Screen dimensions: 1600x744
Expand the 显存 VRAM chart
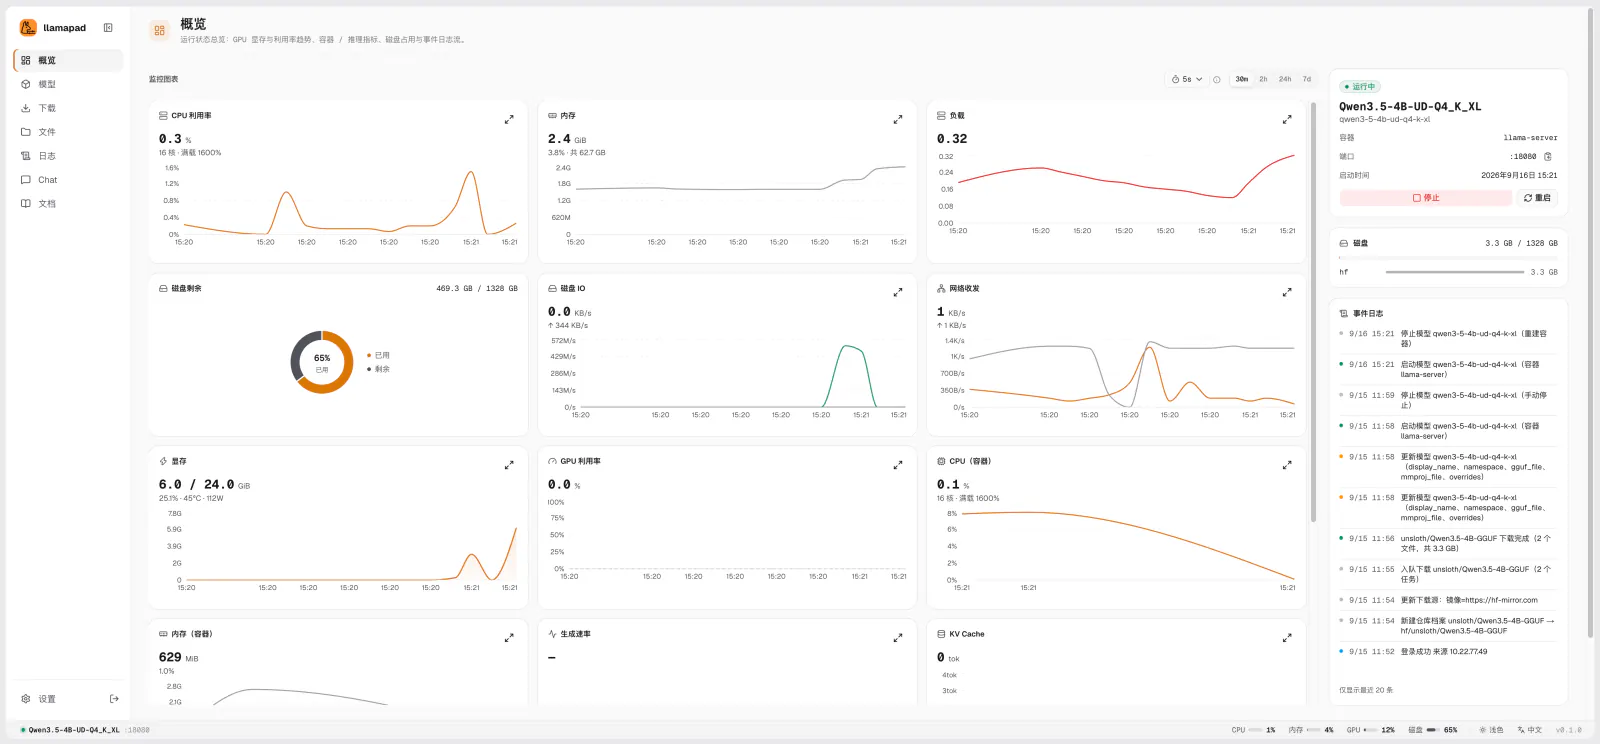[509, 465]
